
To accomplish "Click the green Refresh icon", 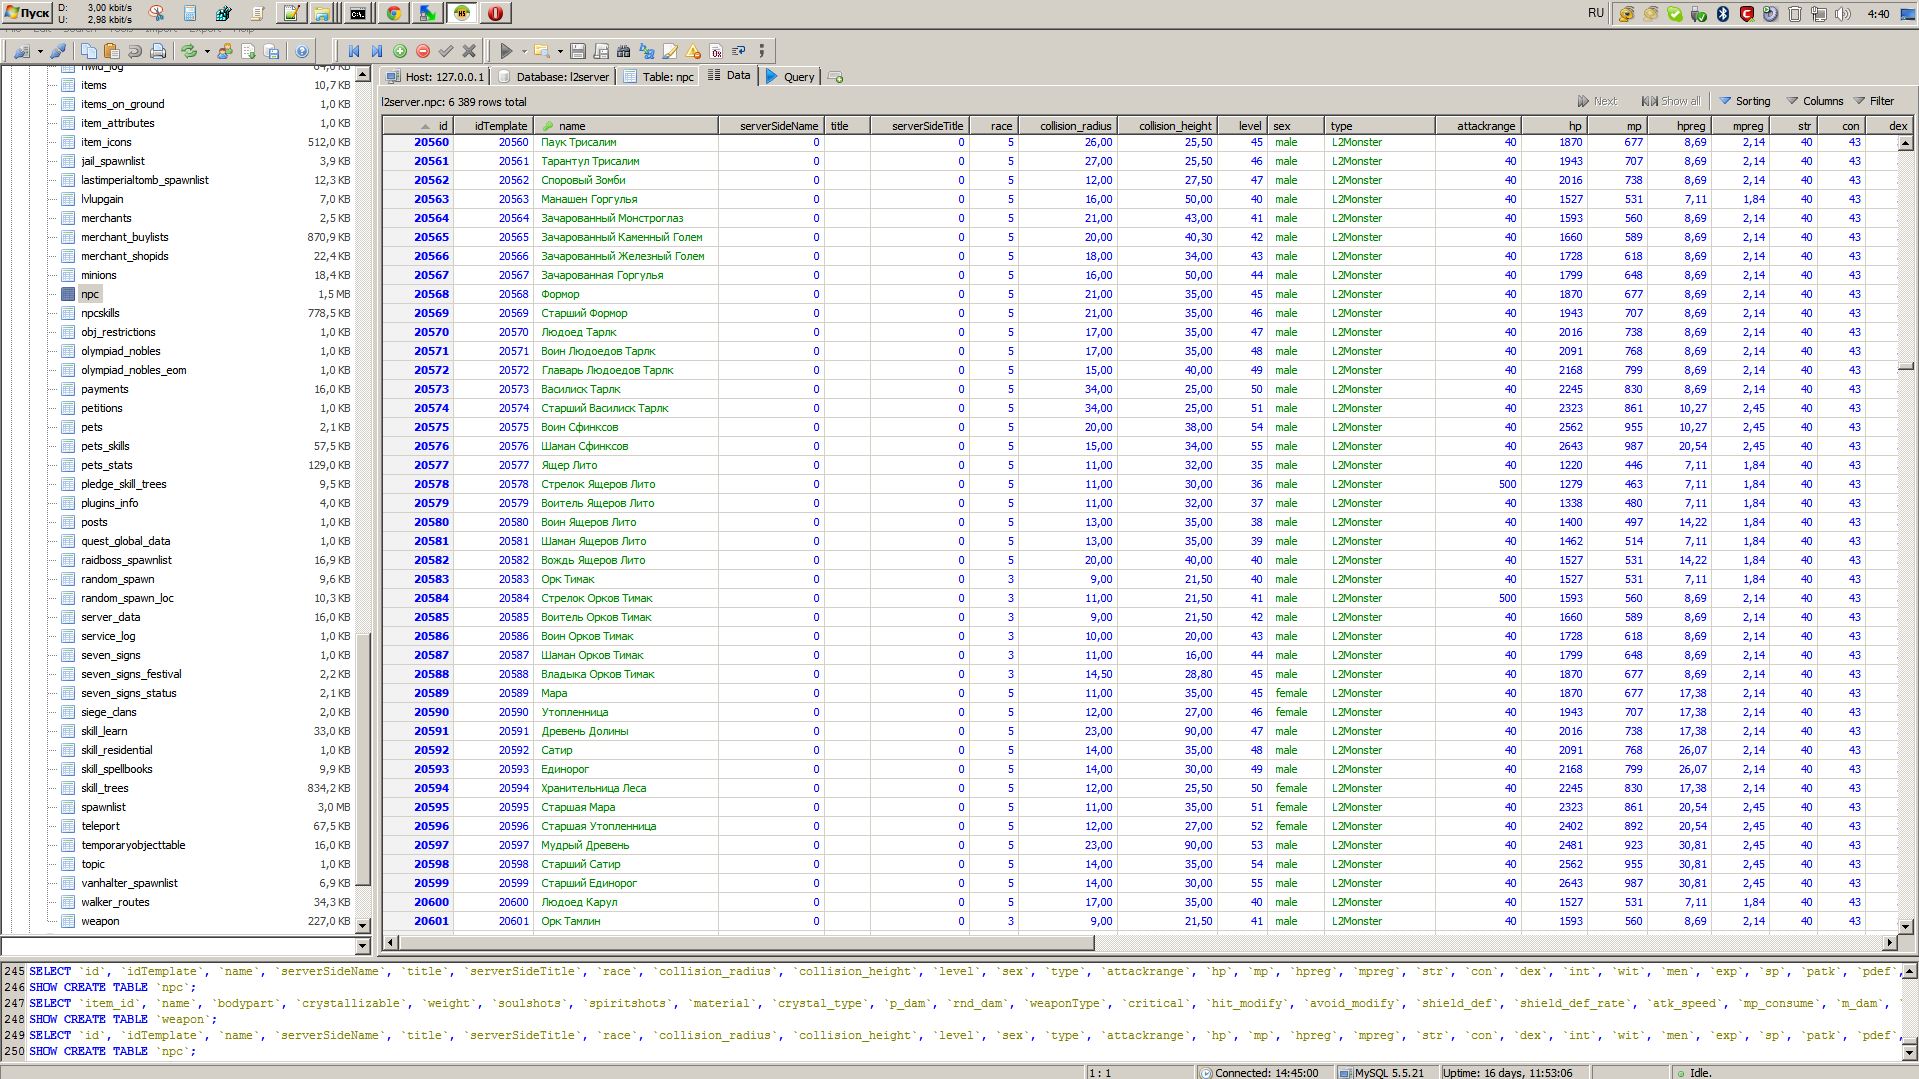I will point(188,51).
